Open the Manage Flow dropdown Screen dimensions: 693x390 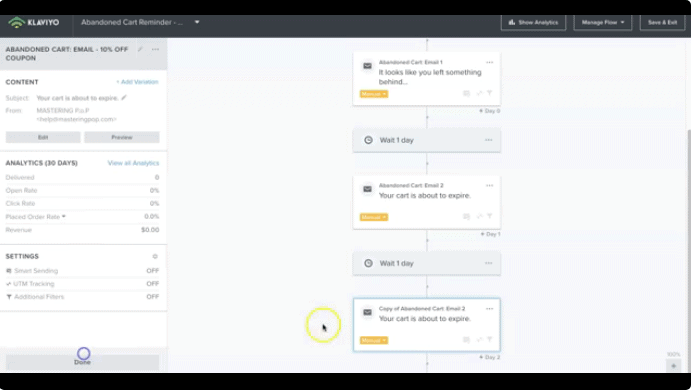(603, 22)
